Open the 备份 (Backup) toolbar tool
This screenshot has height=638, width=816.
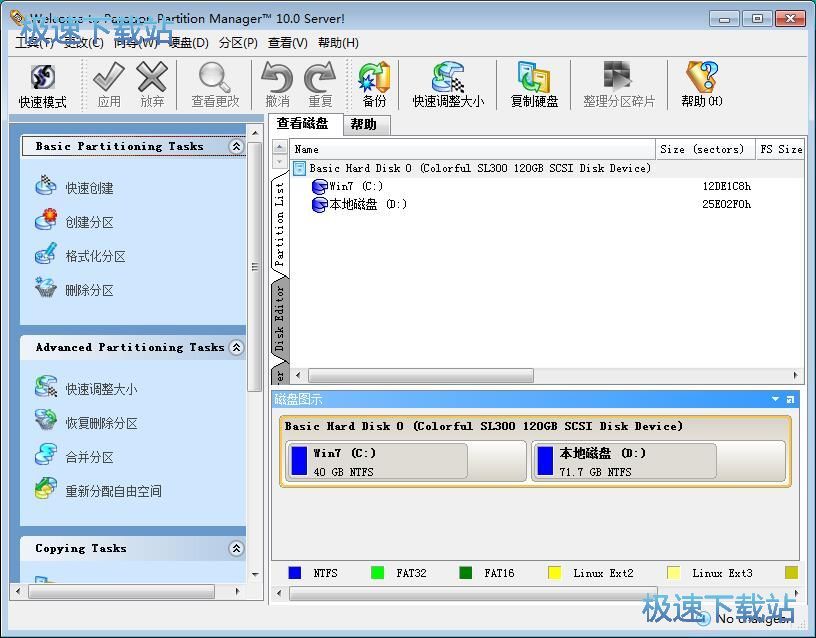(373, 84)
